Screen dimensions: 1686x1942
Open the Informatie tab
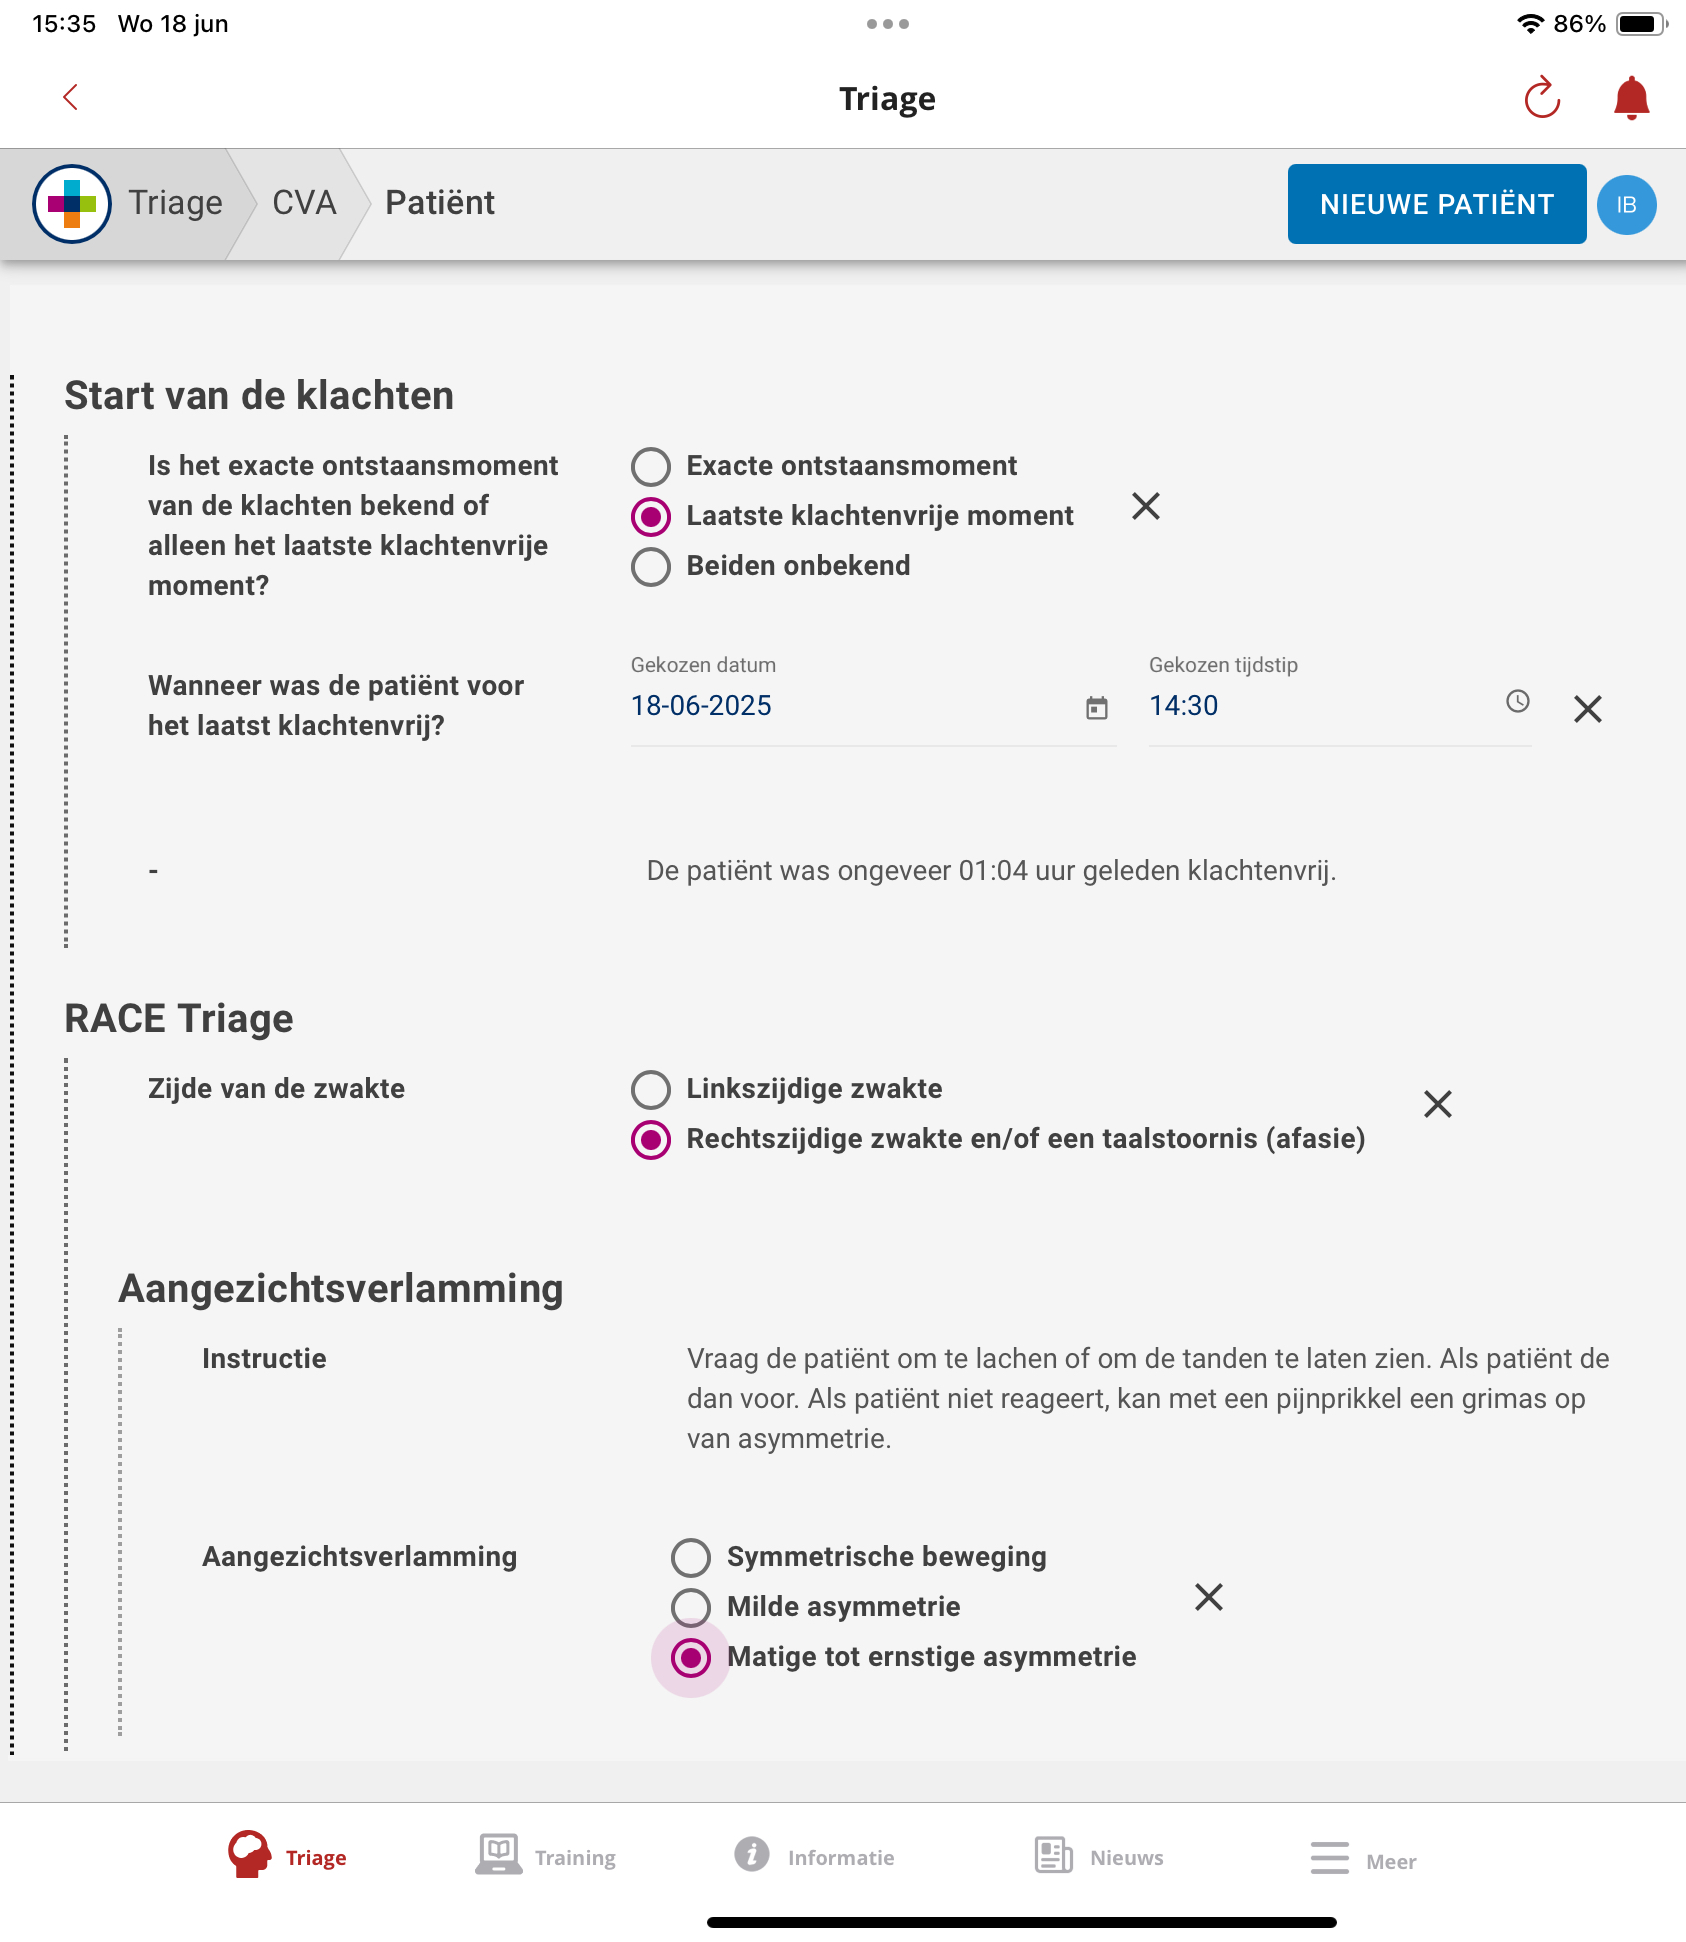coord(814,1856)
